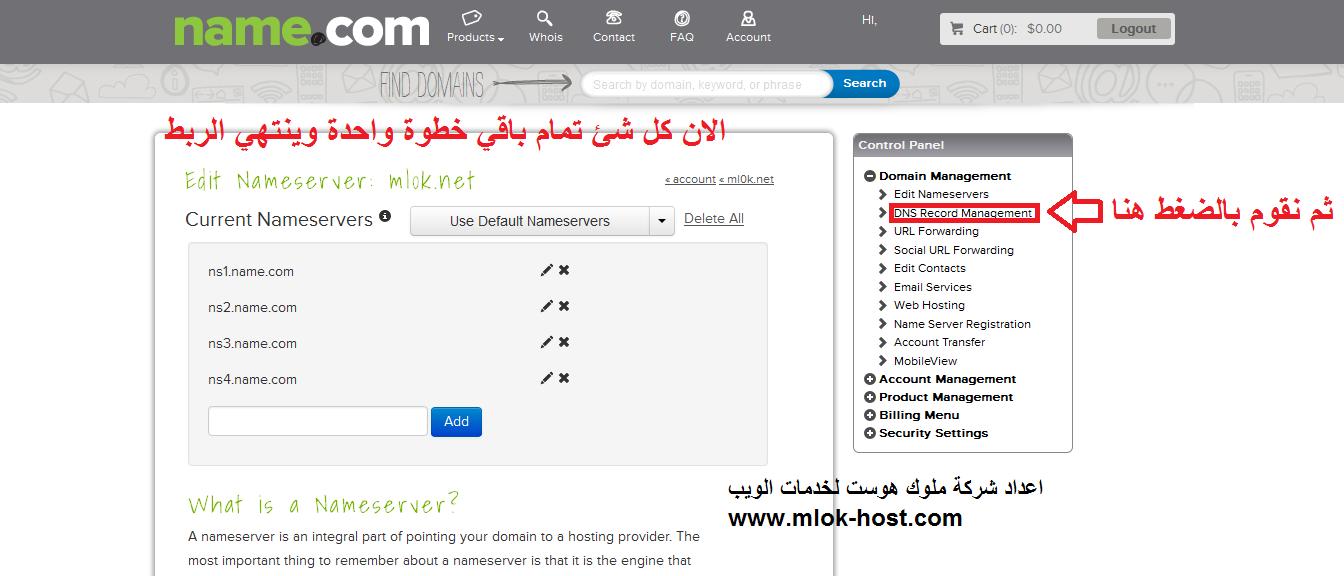Expand the Account Management section

click(x=870, y=379)
